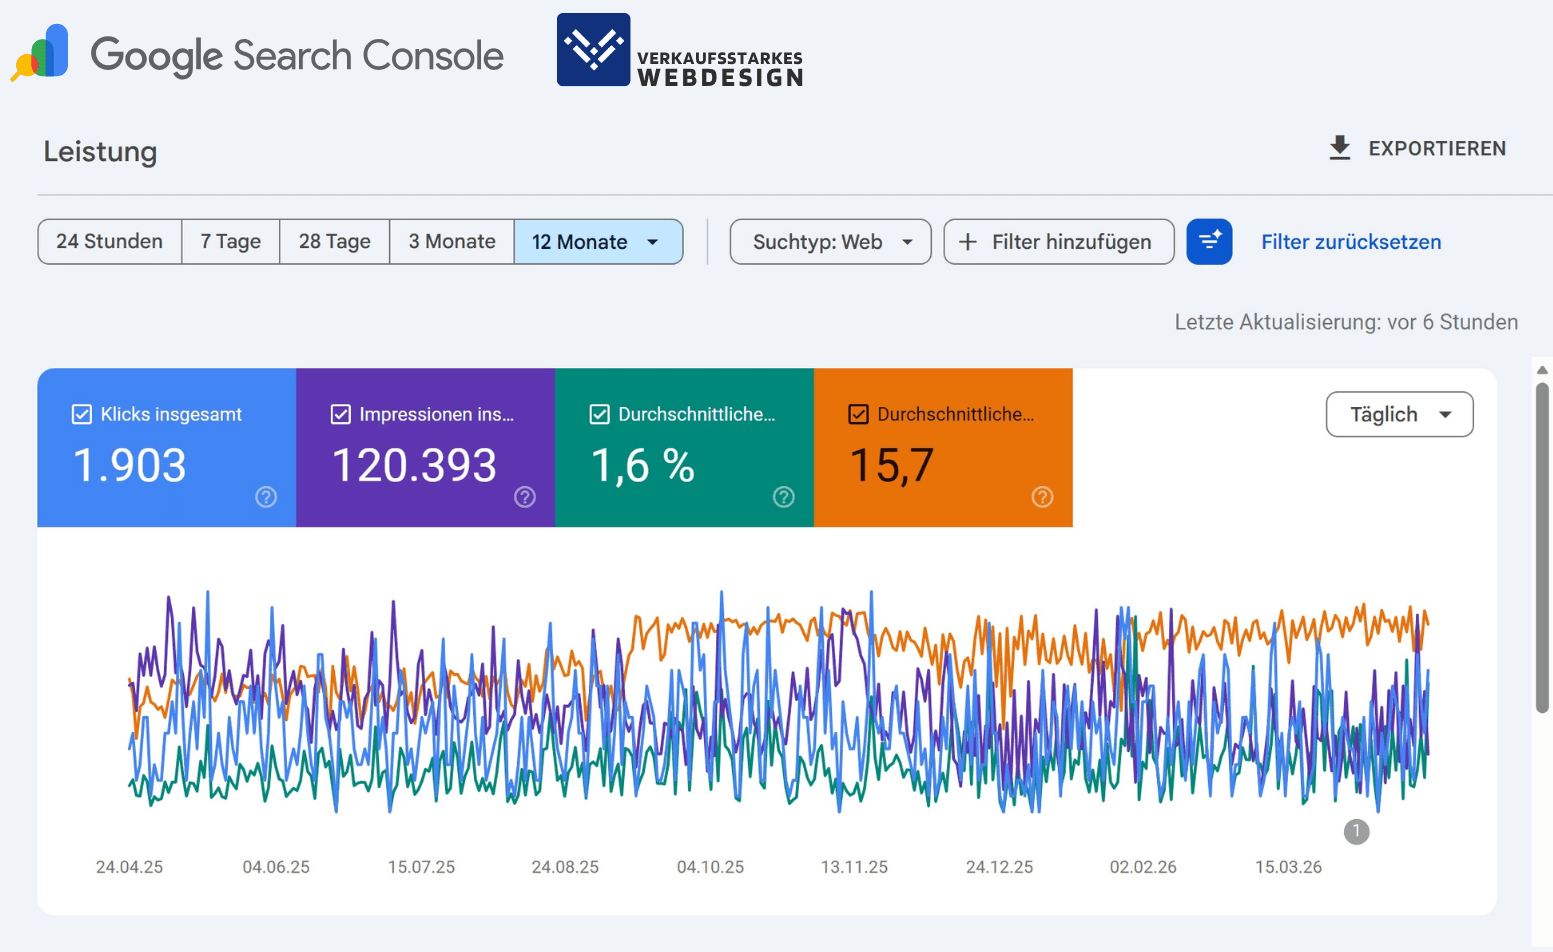
Task: Open the blue filter comparison icon
Action: (1210, 241)
